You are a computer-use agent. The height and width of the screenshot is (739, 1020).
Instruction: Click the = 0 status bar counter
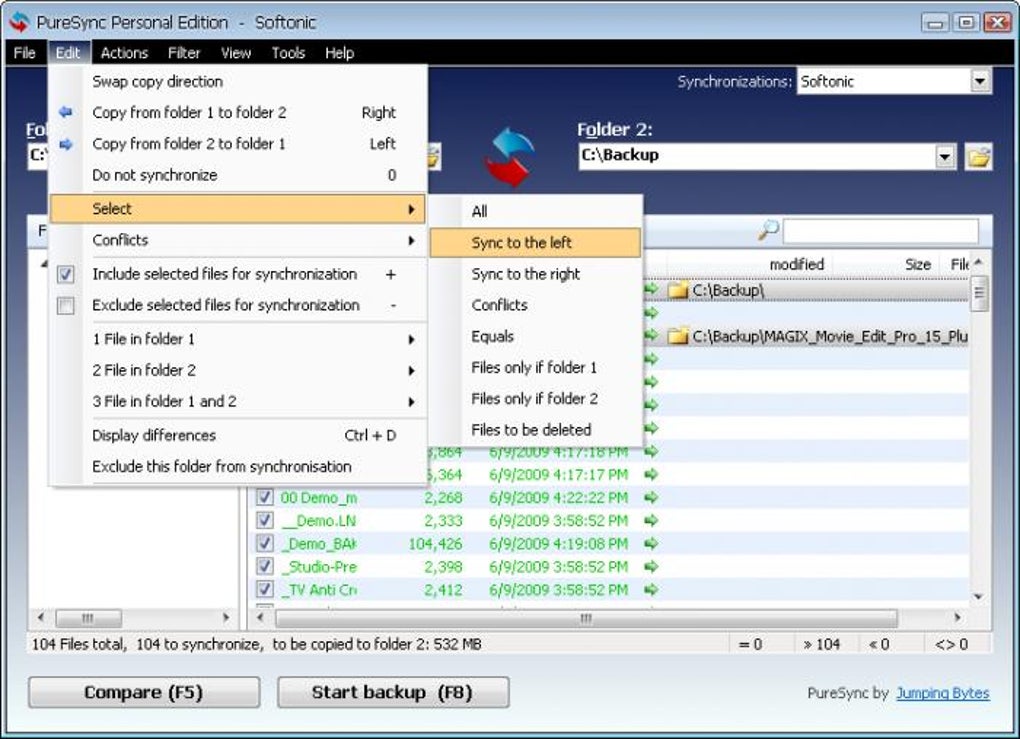(750, 644)
